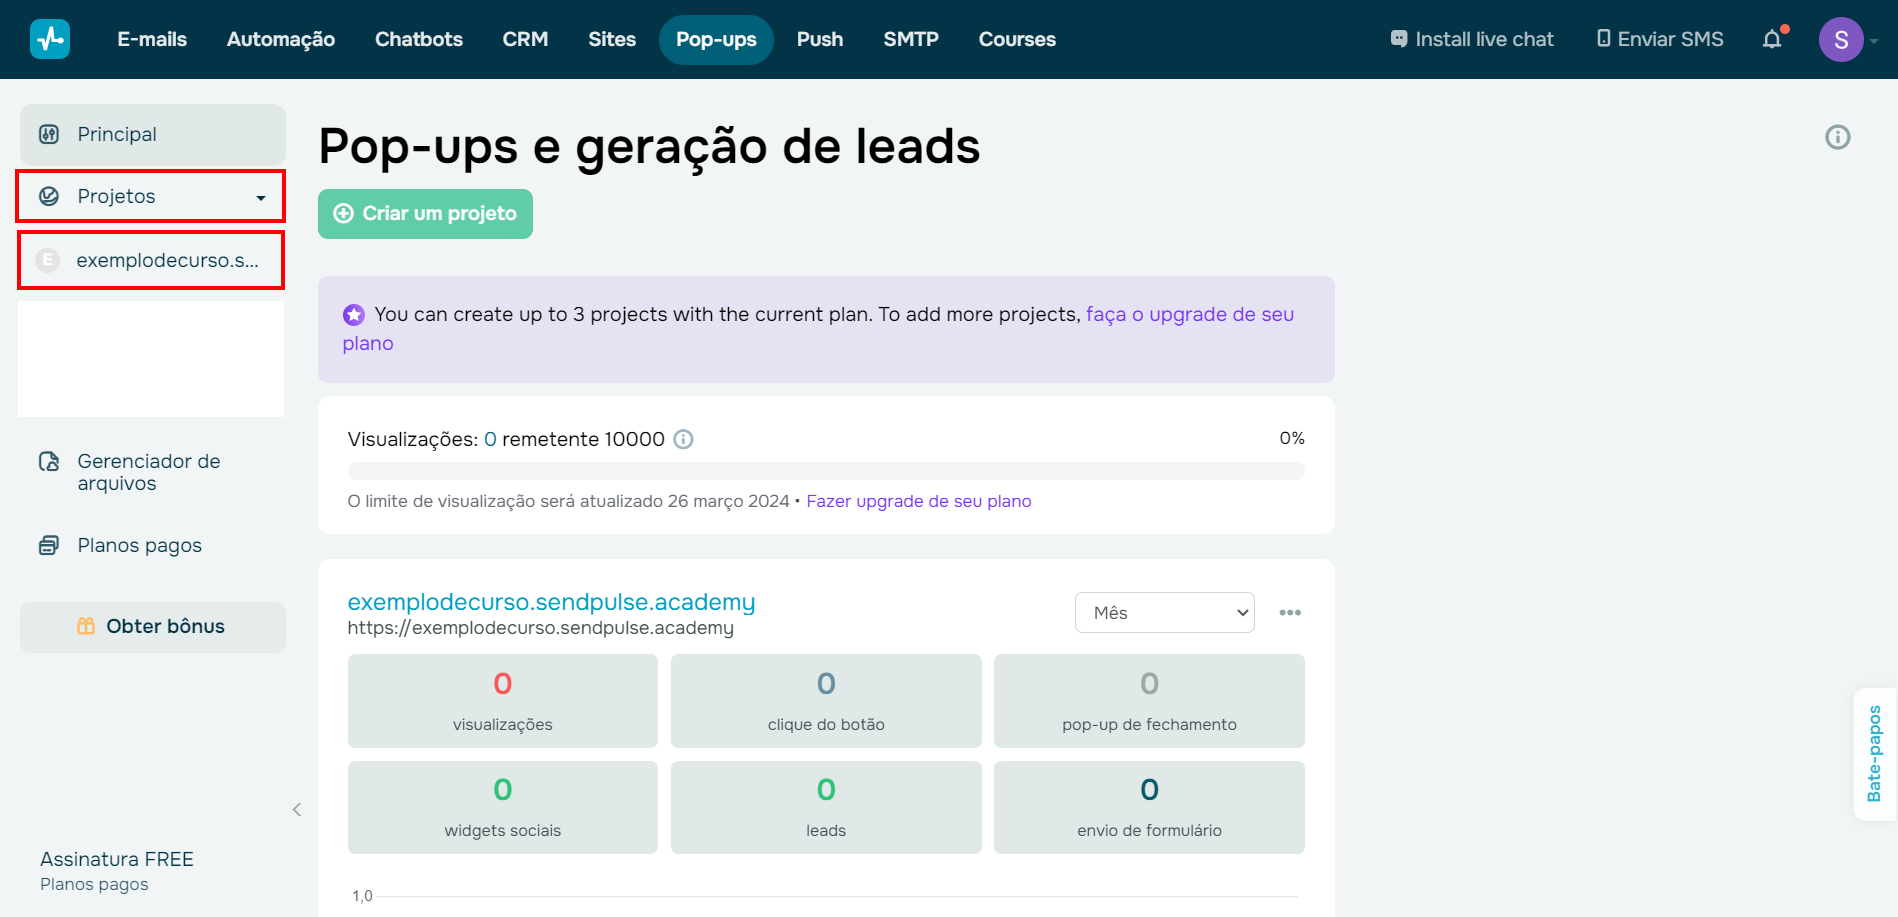Open the notifications bell
The image size is (1898, 917).
click(x=1772, y=39)
